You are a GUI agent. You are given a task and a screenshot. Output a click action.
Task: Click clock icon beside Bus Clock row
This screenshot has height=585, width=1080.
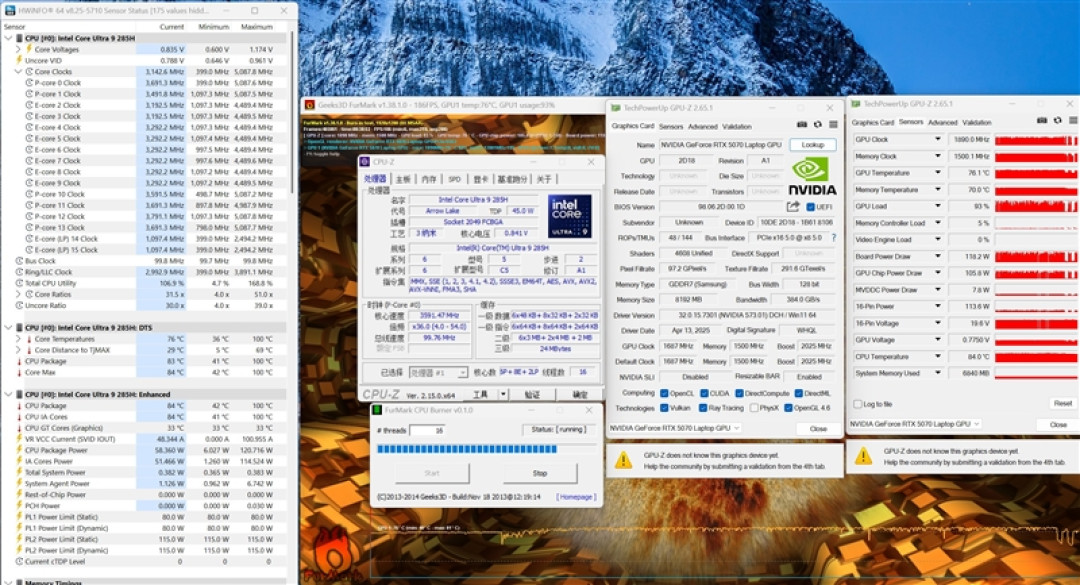point(19,261)
